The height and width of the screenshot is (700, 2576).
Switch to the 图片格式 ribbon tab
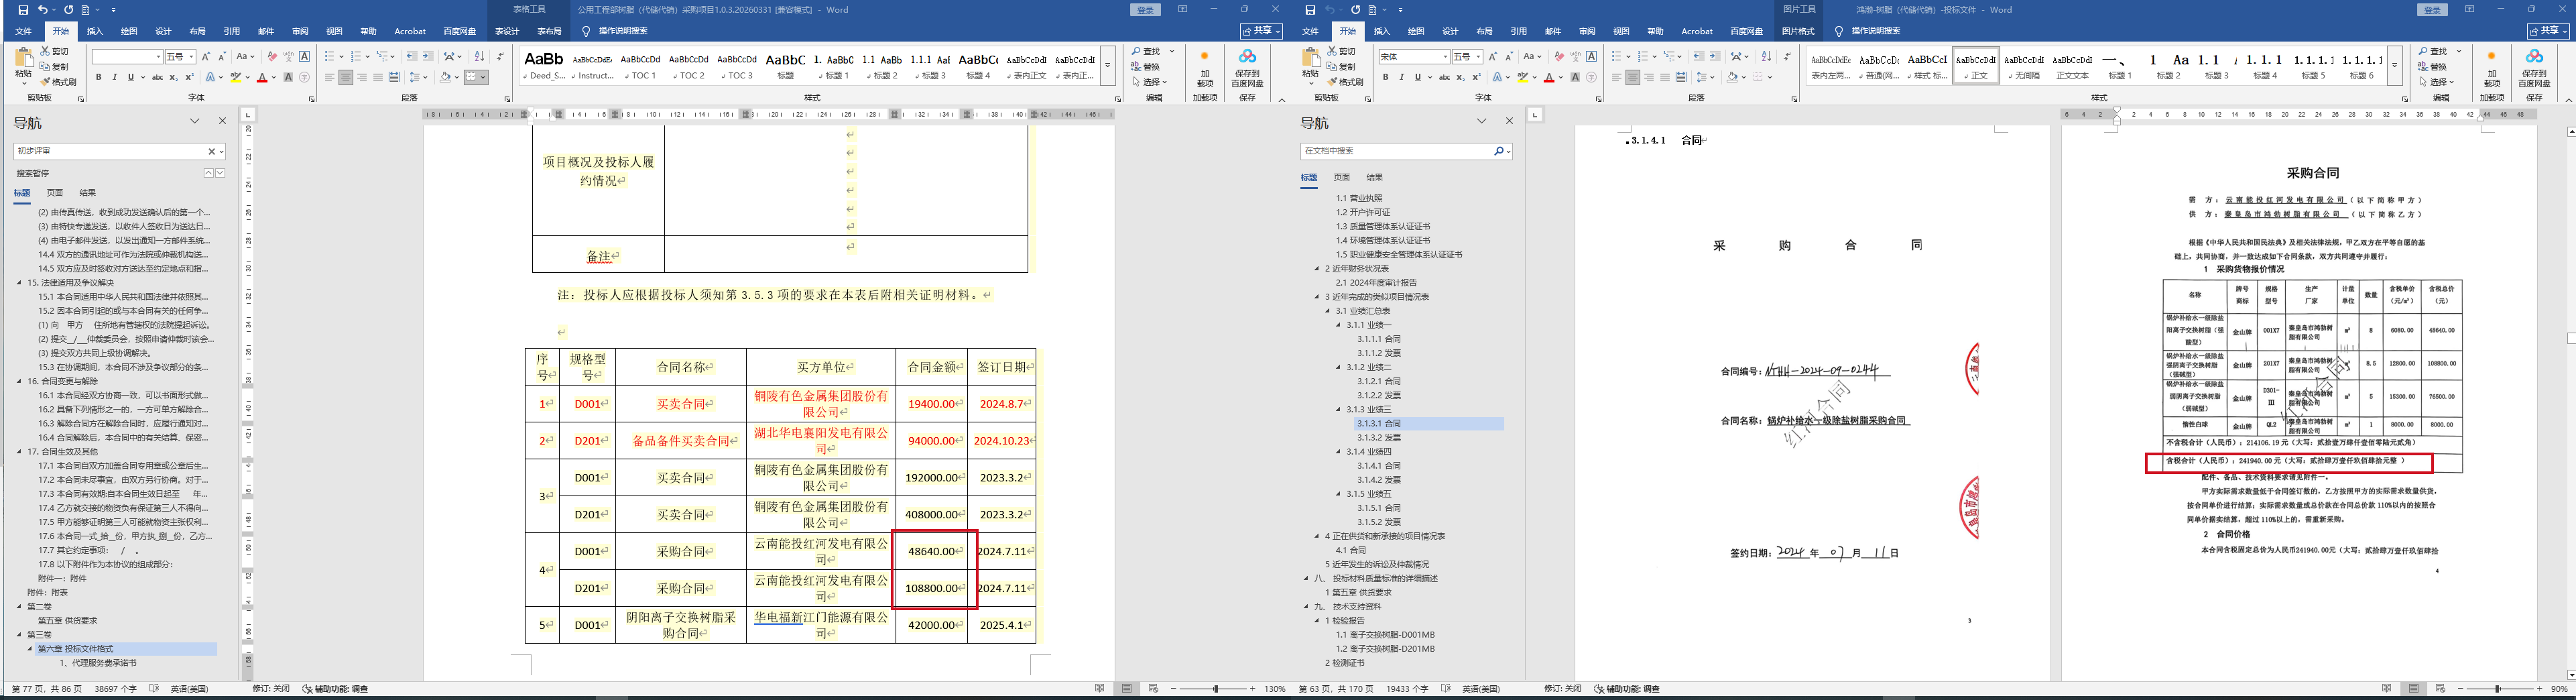tap(1797, 31)
